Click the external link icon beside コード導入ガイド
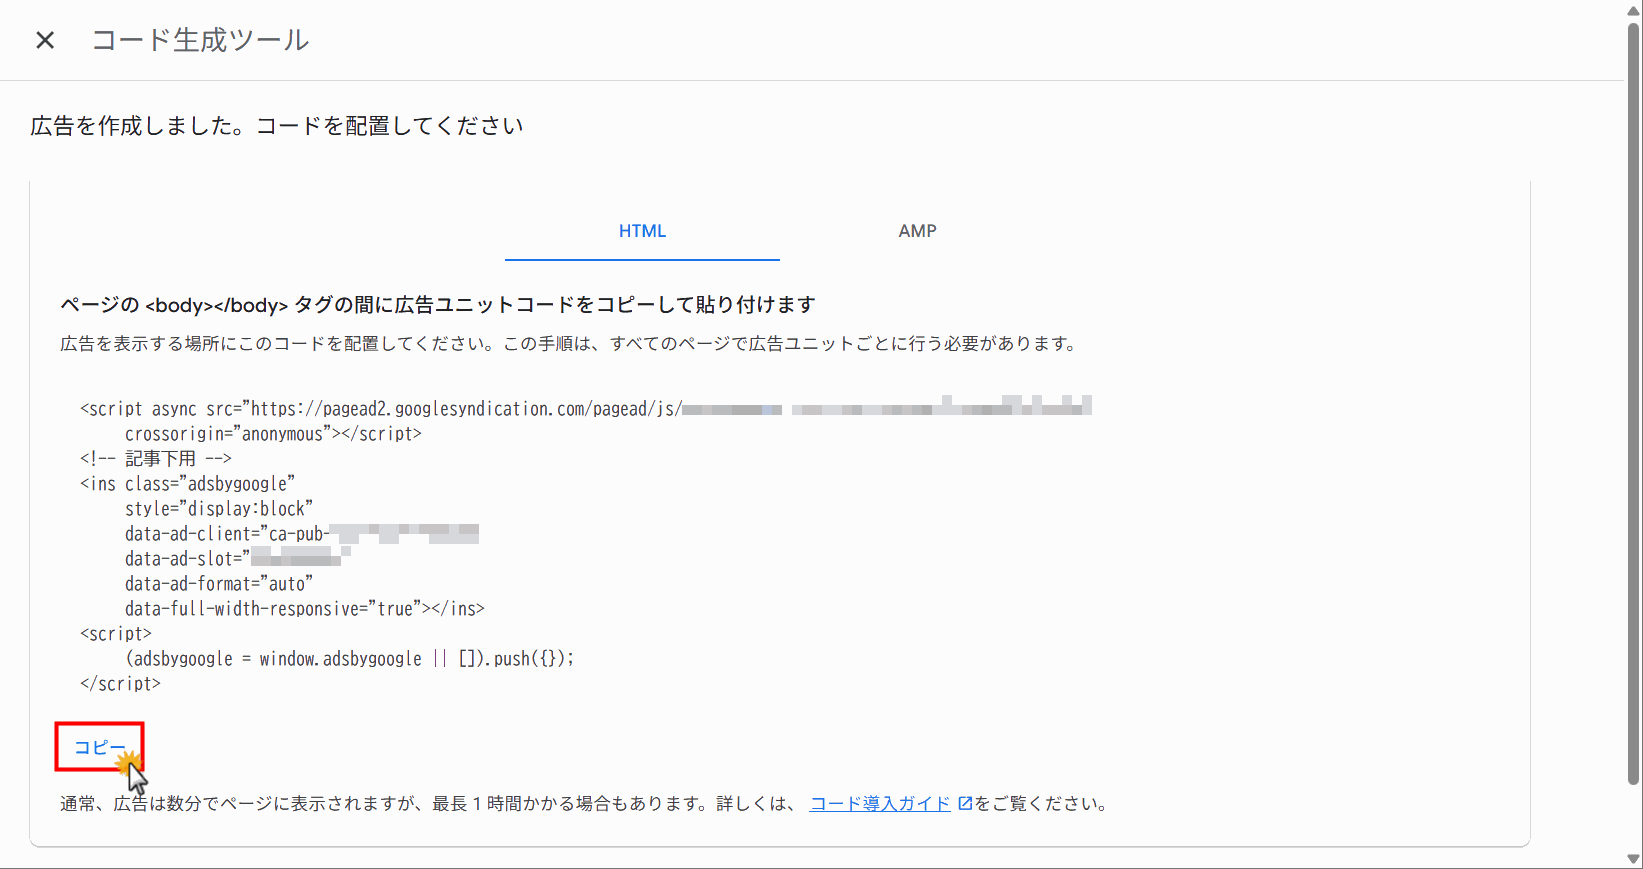Screen dimensions: 1643x869 [965, 803]
